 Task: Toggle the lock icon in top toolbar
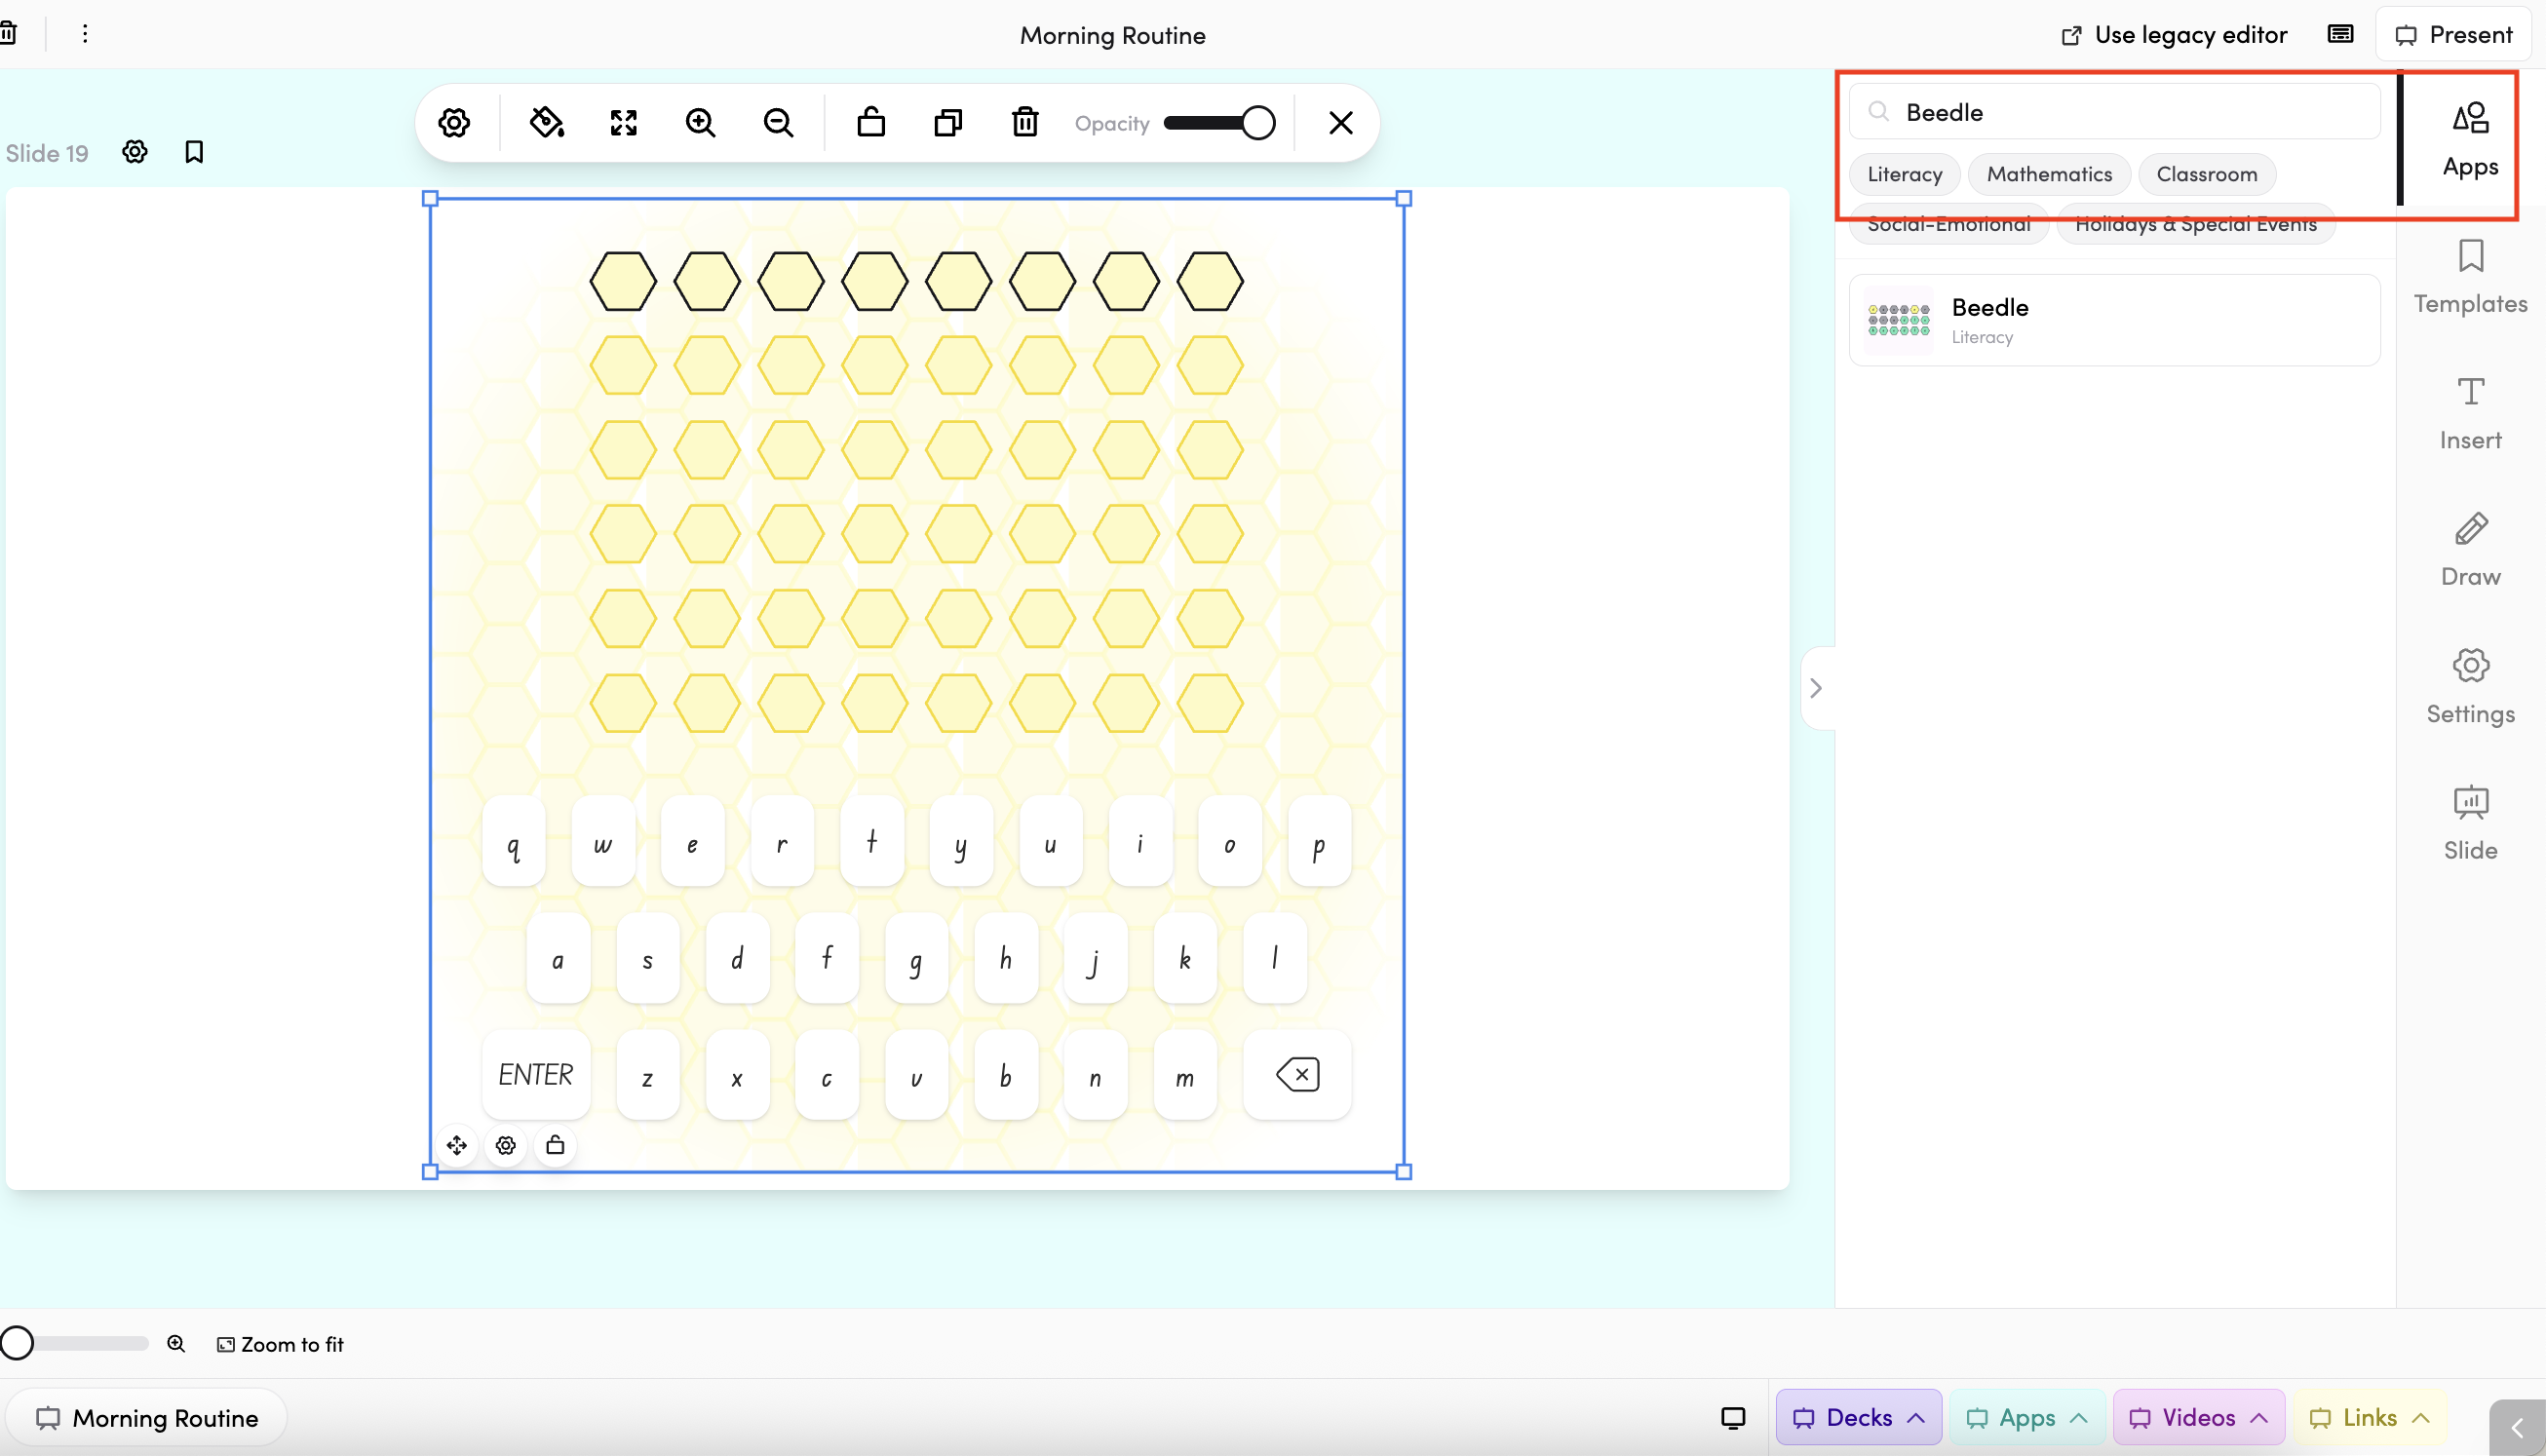click(x=871, y=123)
